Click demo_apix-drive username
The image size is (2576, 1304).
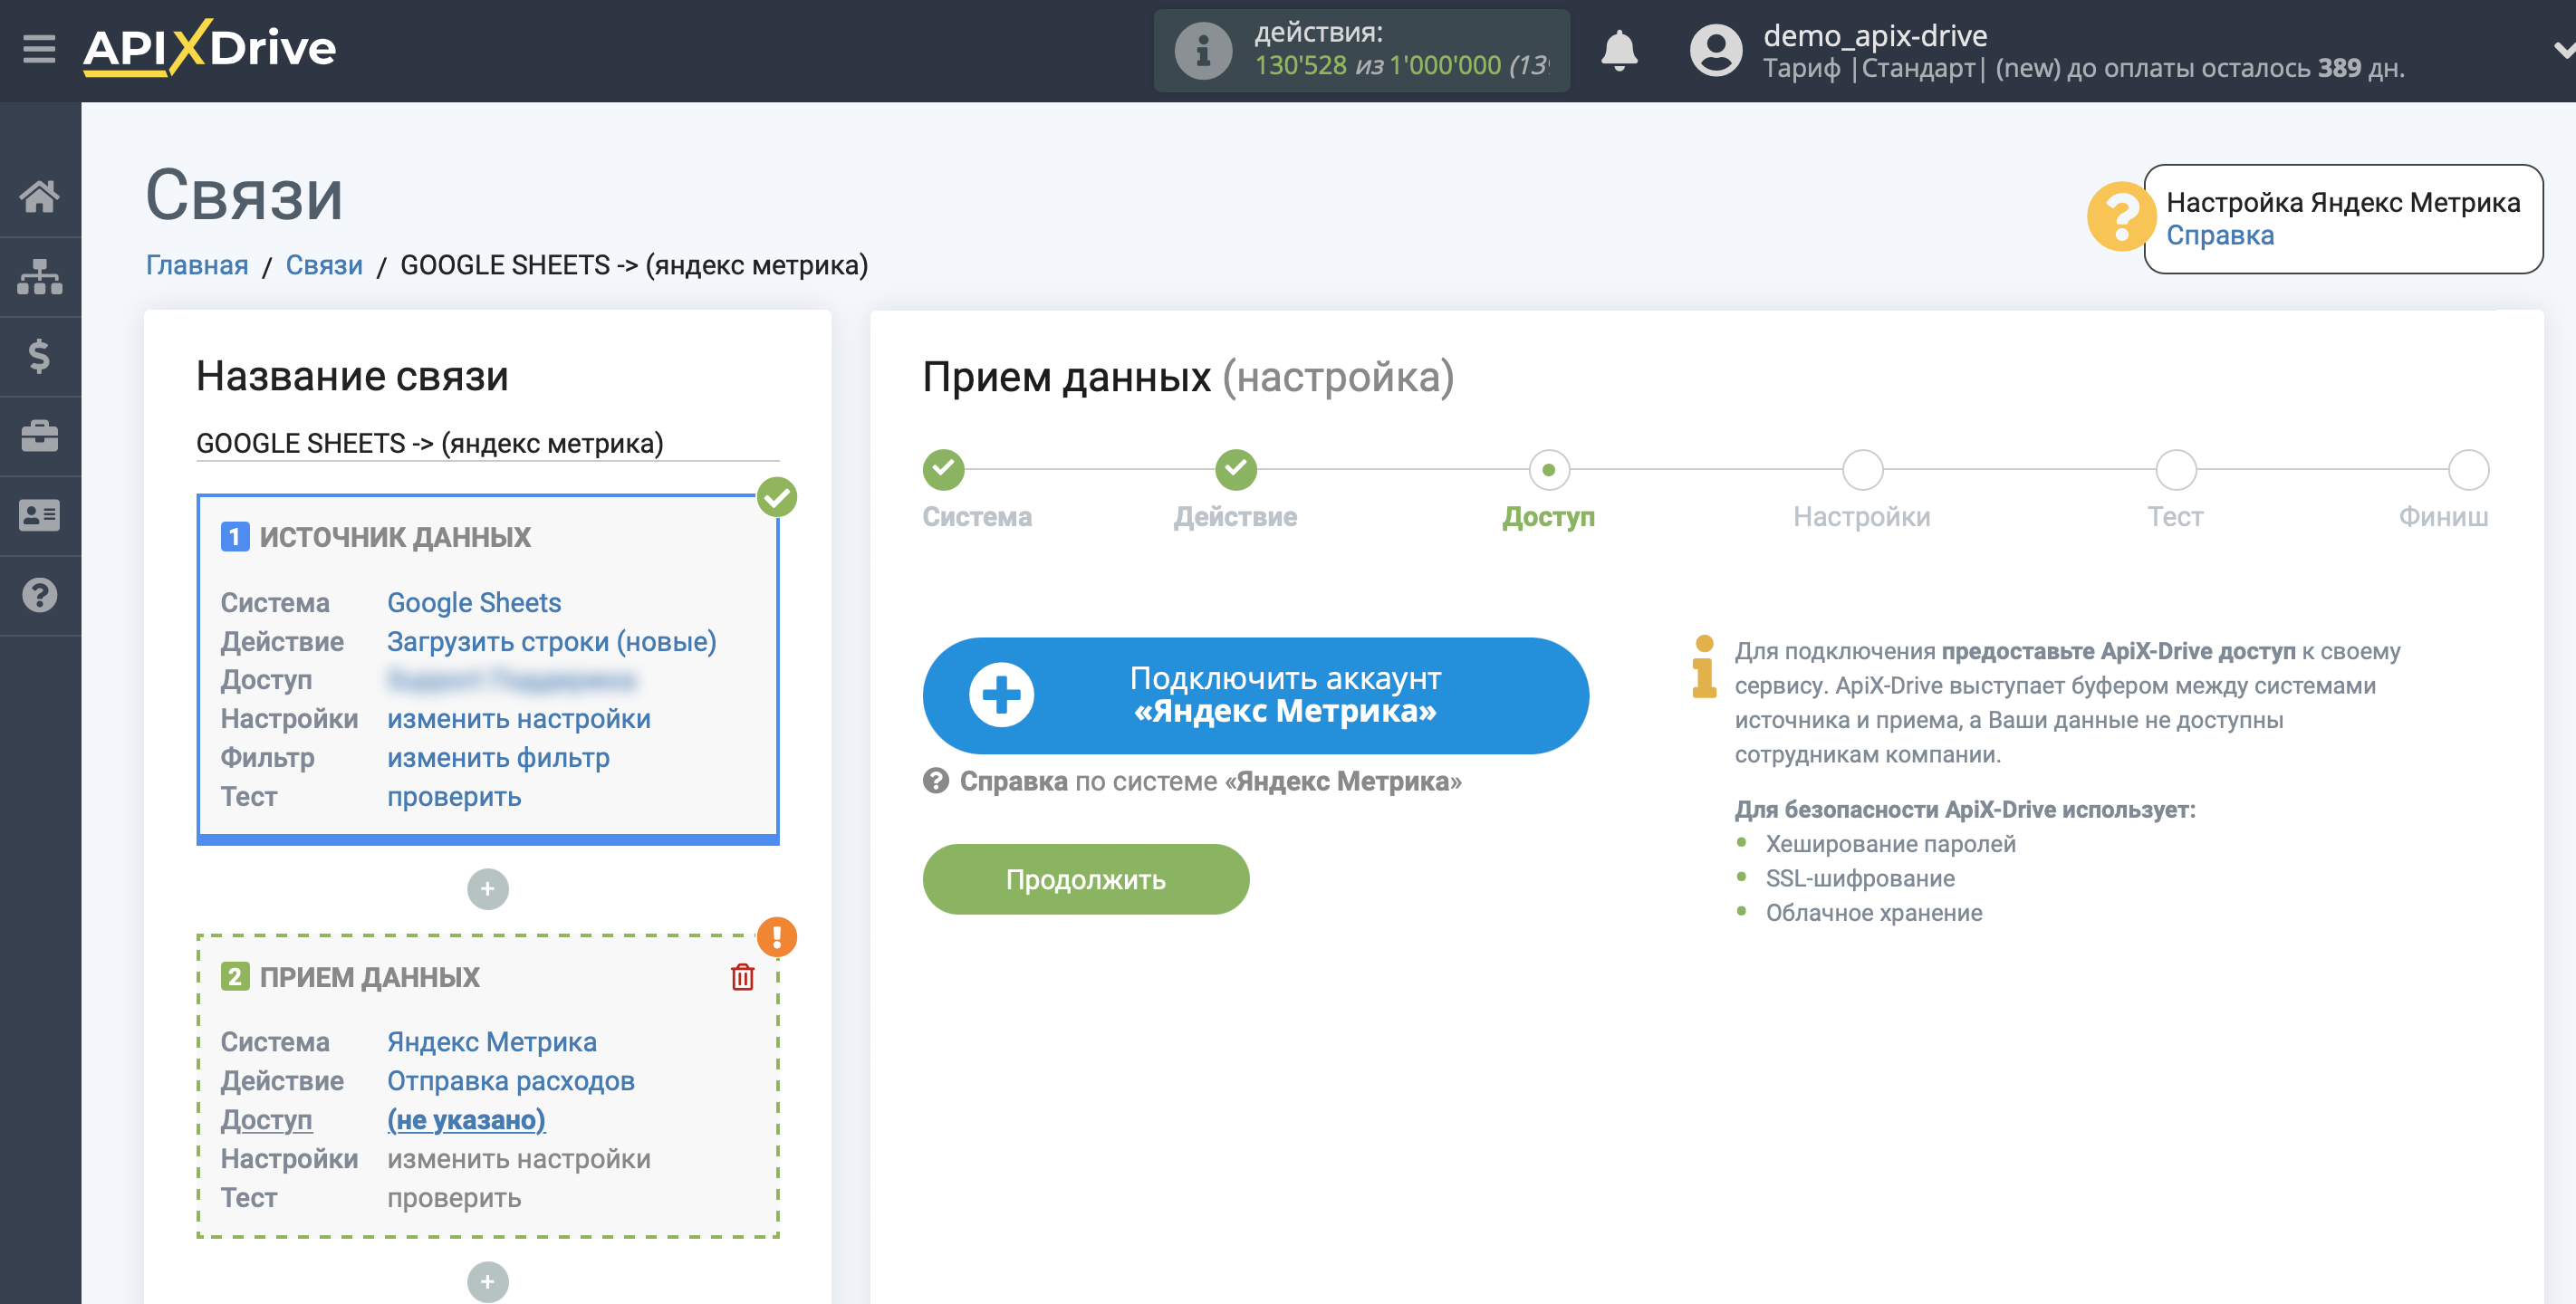tap(1874, 36)
